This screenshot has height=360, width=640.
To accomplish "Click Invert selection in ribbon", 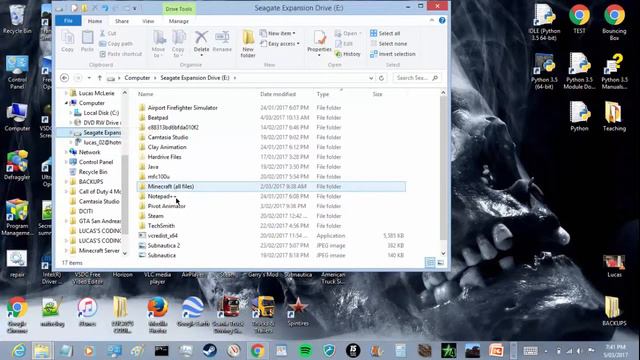I will tap(393, 54).
